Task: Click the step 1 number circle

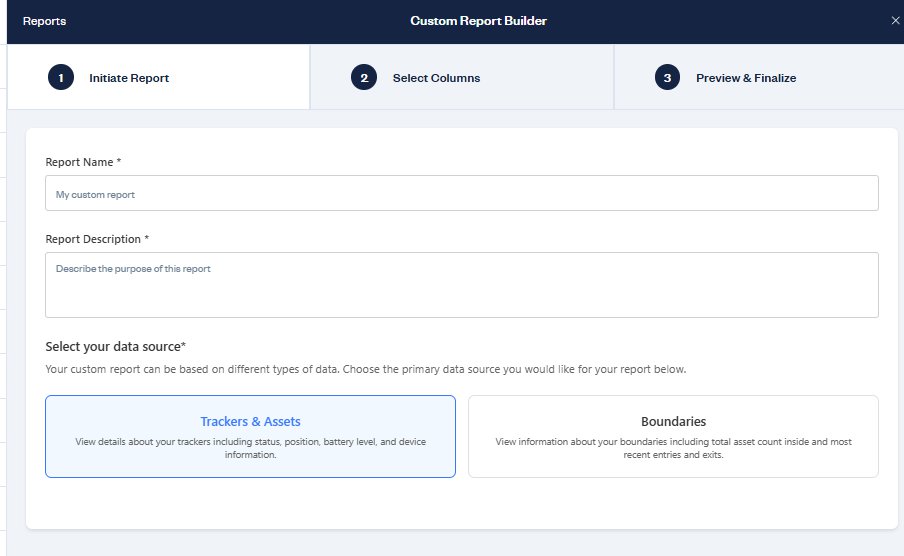Action: (x=60, y=78)
